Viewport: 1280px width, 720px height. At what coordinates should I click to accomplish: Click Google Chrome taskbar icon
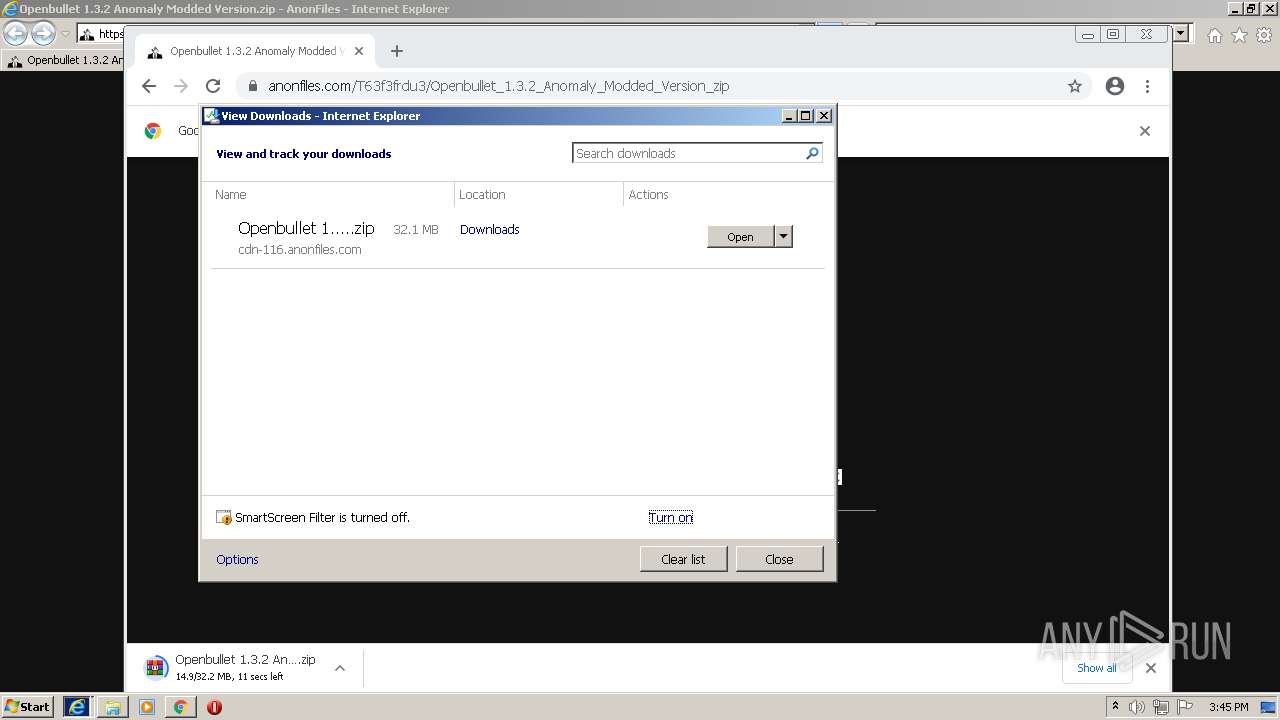coord(180,707)
